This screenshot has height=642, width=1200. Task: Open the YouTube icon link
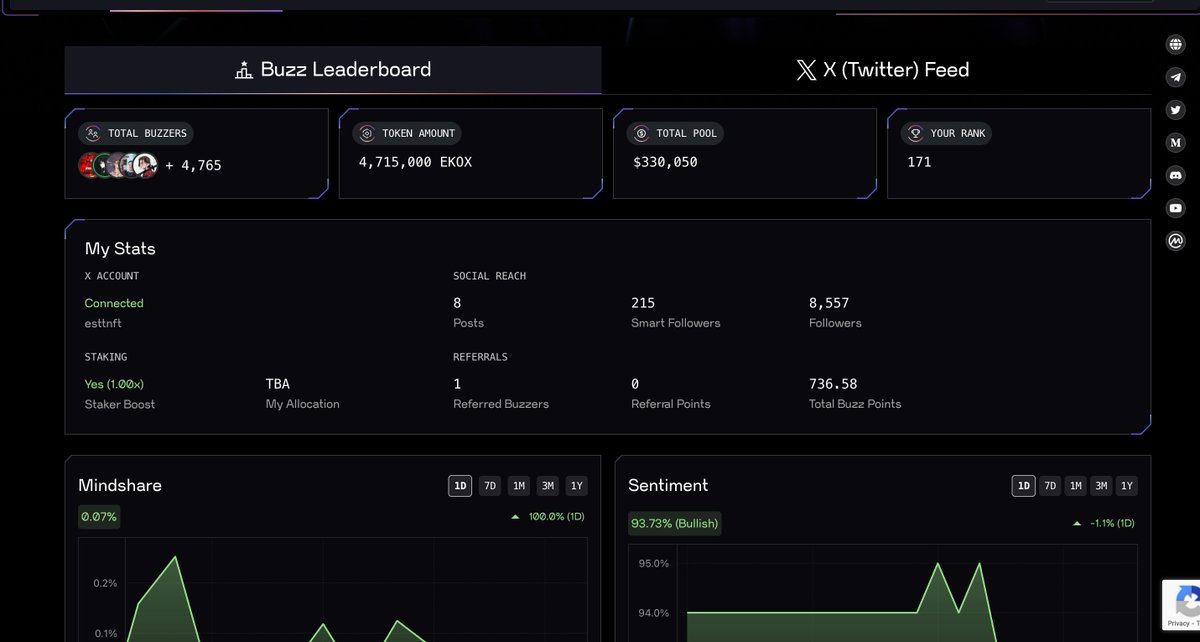[1176, 208]
